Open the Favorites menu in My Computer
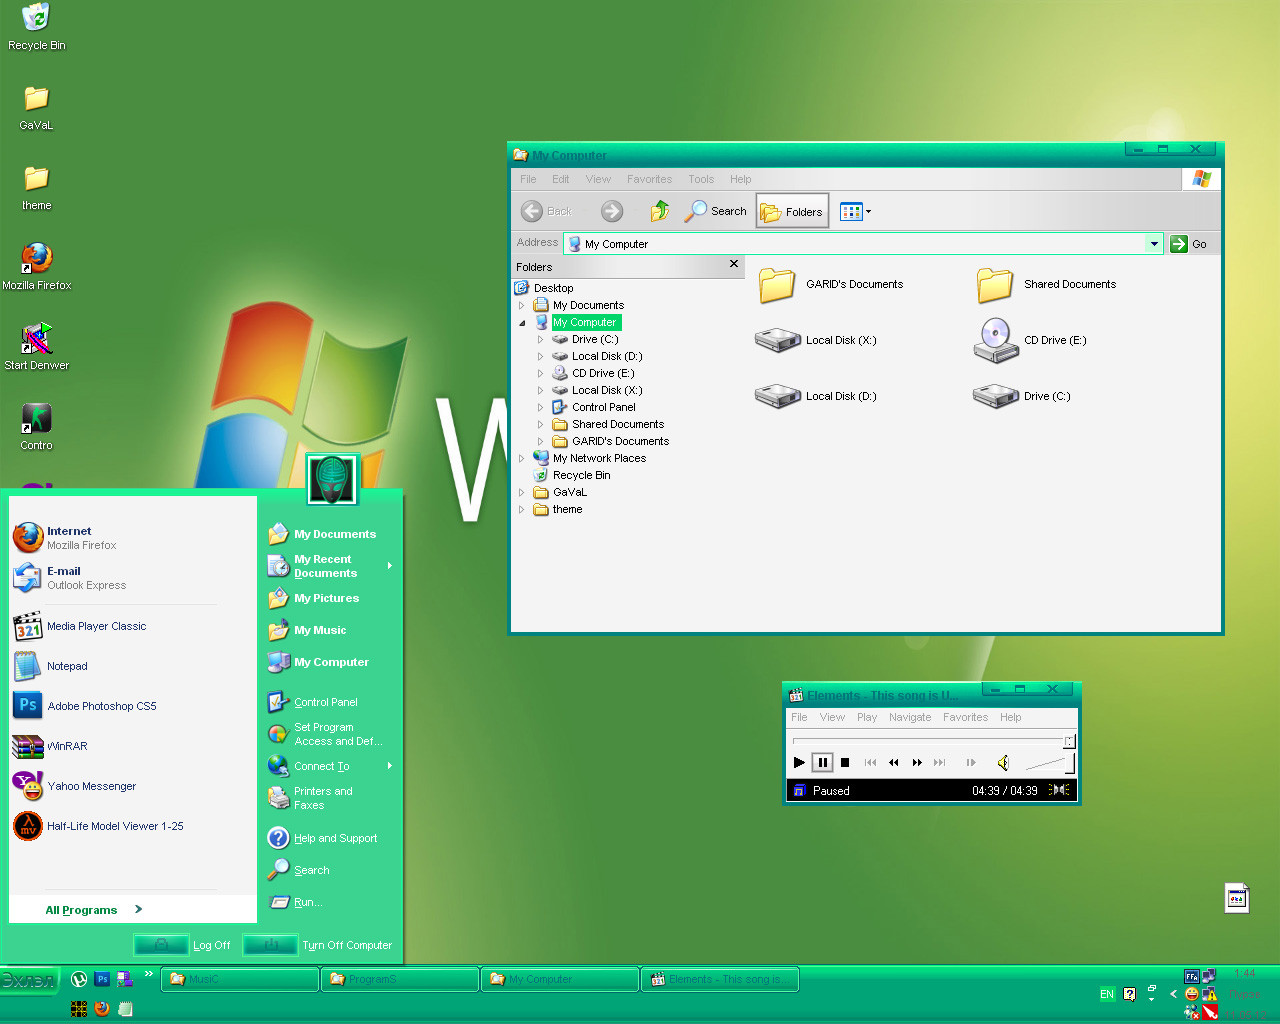 tap(649, 179)
